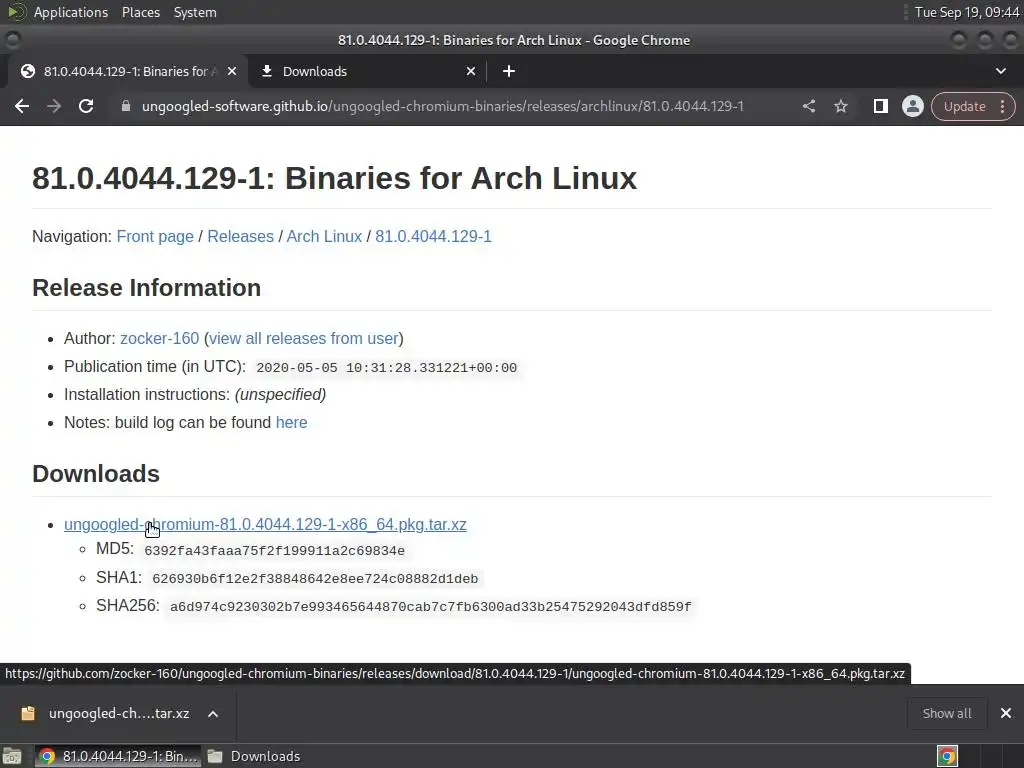Viewport: 1024px width, 768px height.
Task: Click the 81.0.4044.129-1 breadcrumb link
Action: pos(433,236)
